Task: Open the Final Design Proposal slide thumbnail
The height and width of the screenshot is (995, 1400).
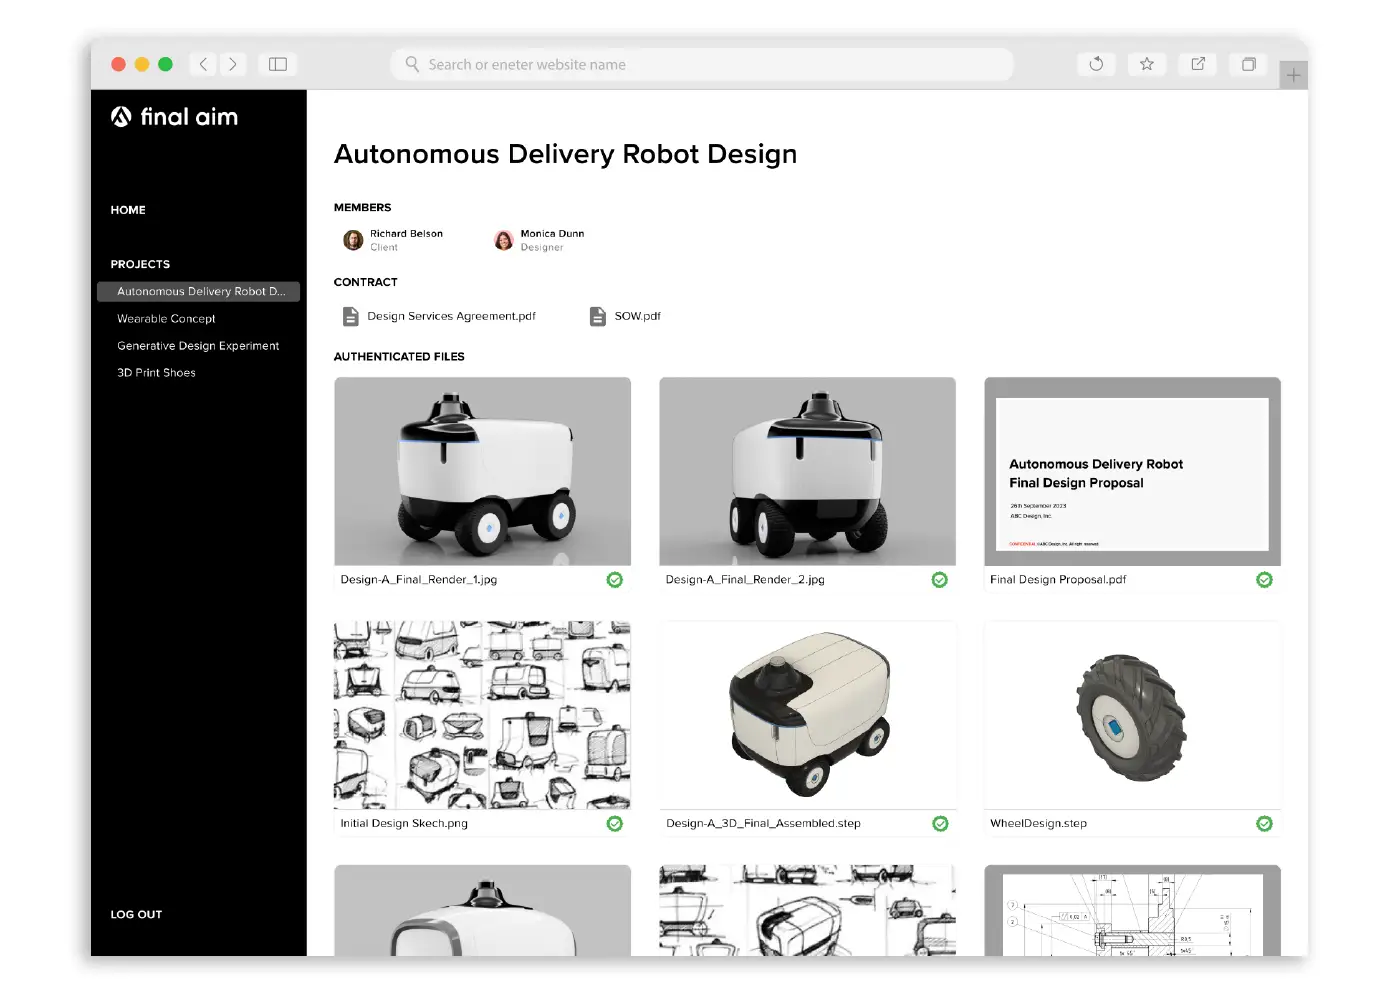Action: (x=1132, y=471)
